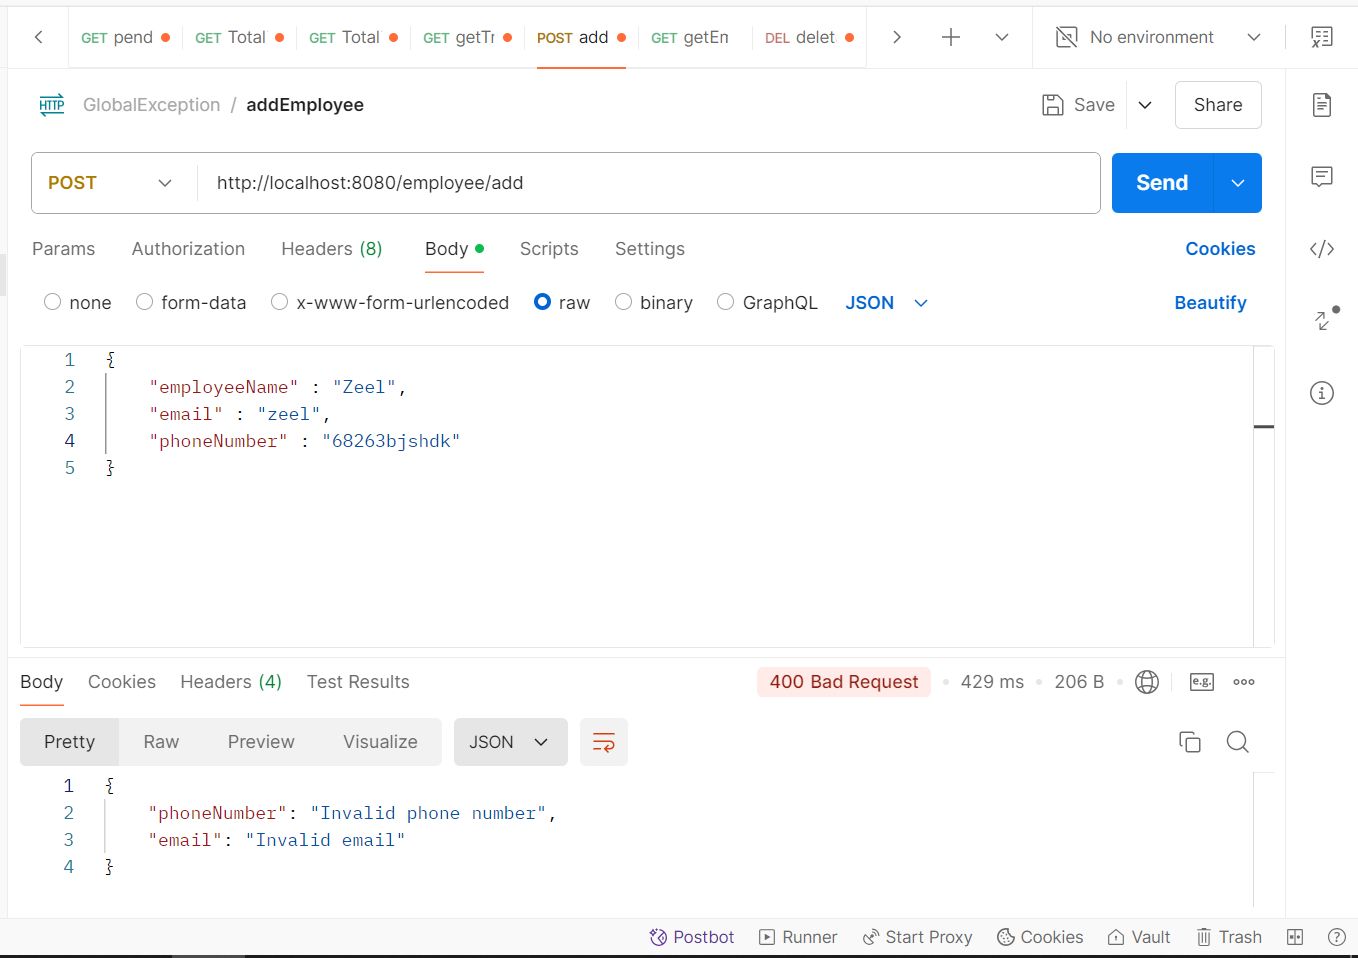This screenshot has height=958, width=1358.
Task: Click the request body editor scrollbar marker
Action: pos(1264,427)
